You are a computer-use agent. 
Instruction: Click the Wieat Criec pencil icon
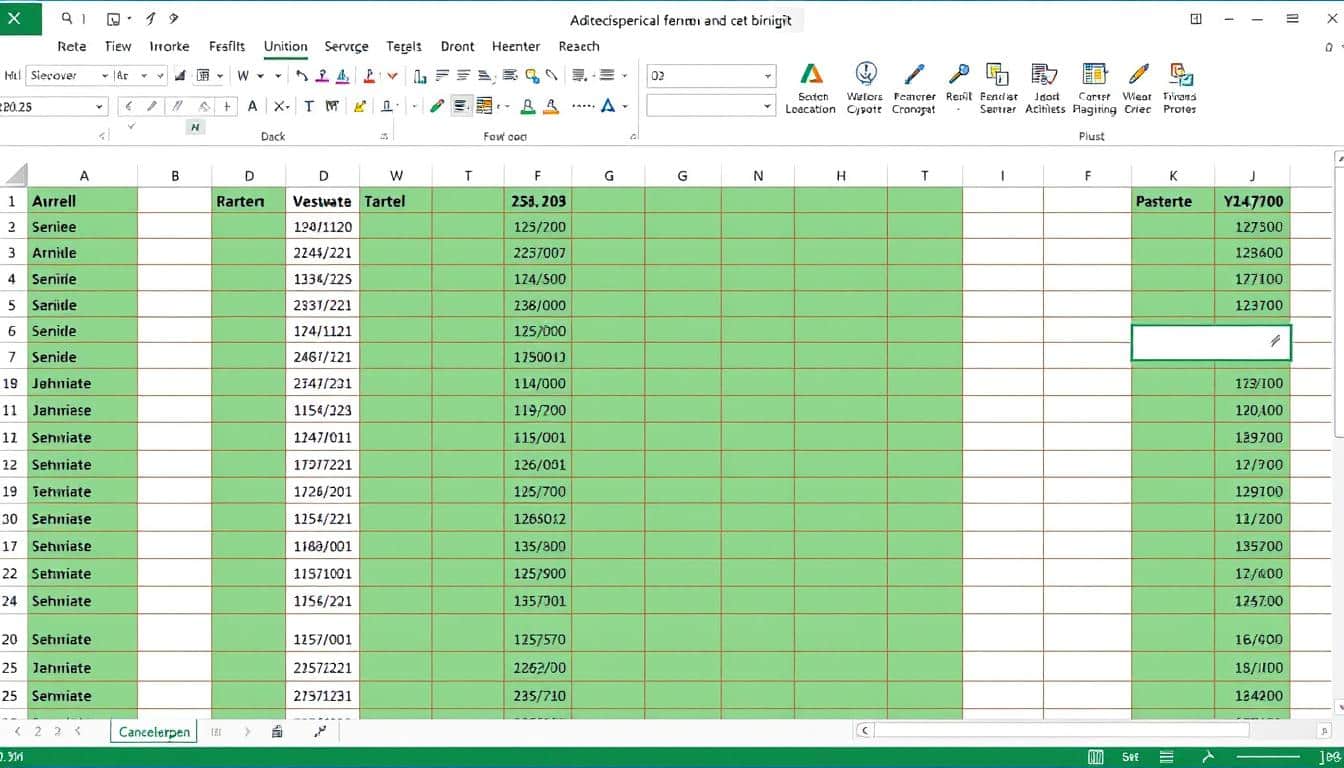(1138, 74)
